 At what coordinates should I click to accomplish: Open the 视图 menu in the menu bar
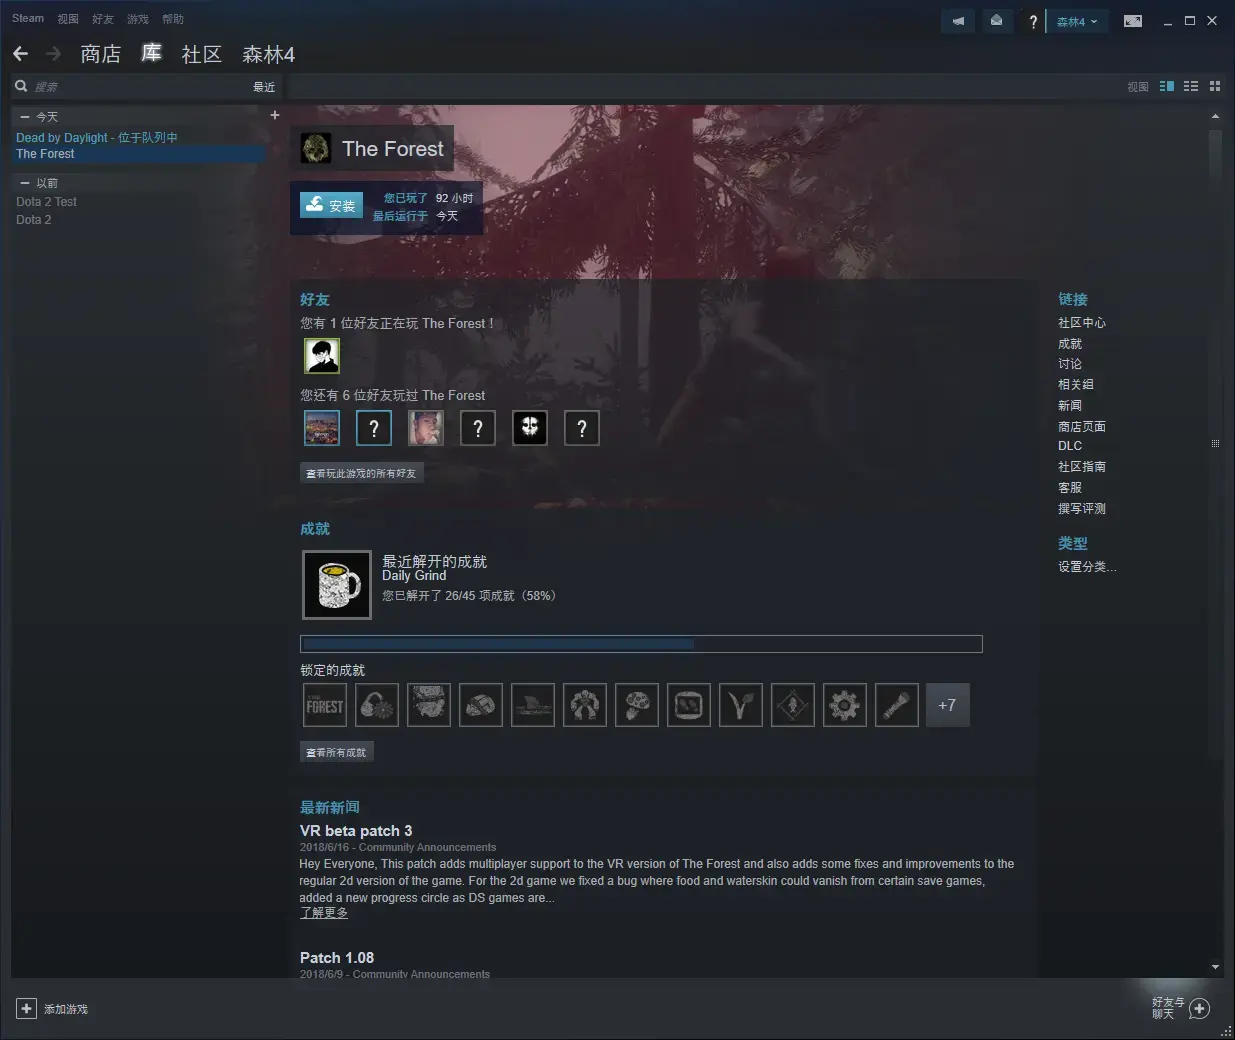[x=68, y=19]
